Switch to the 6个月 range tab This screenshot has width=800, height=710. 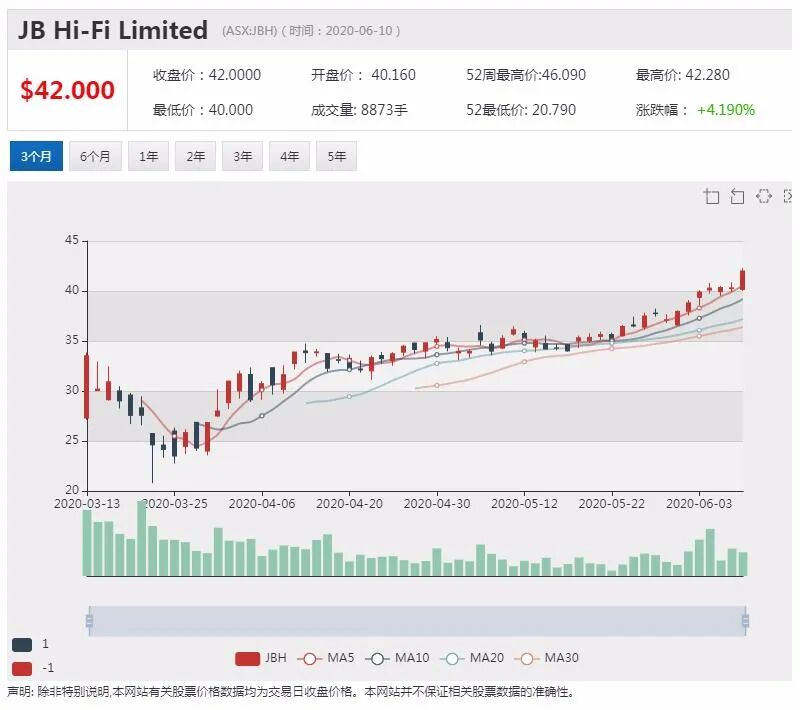(x=95, y=156)
